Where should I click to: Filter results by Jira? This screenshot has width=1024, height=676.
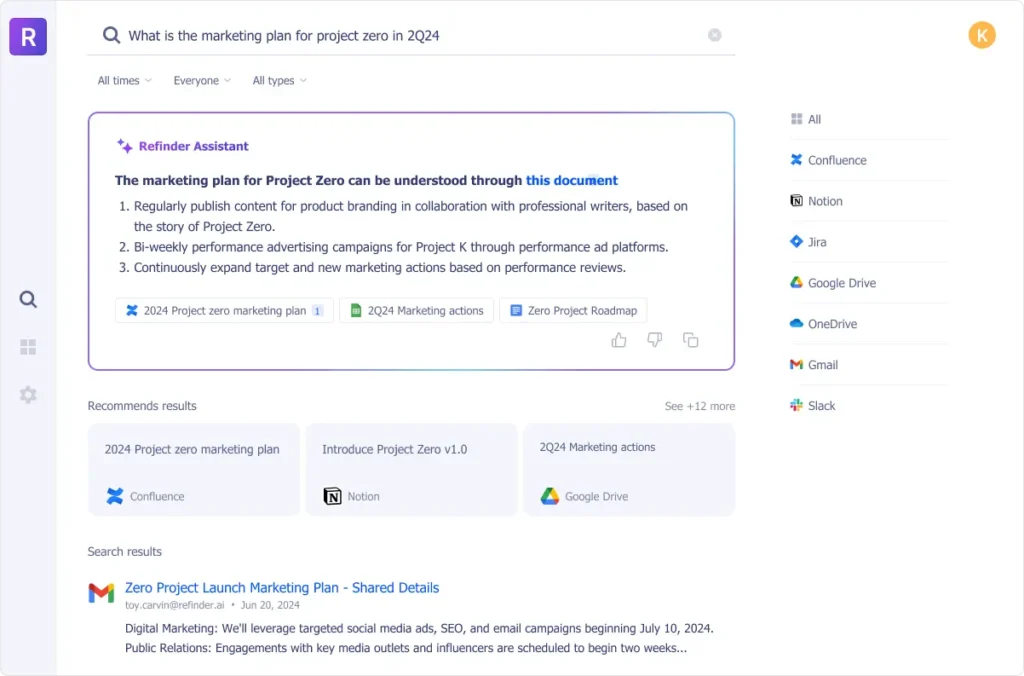click(869, 242)
